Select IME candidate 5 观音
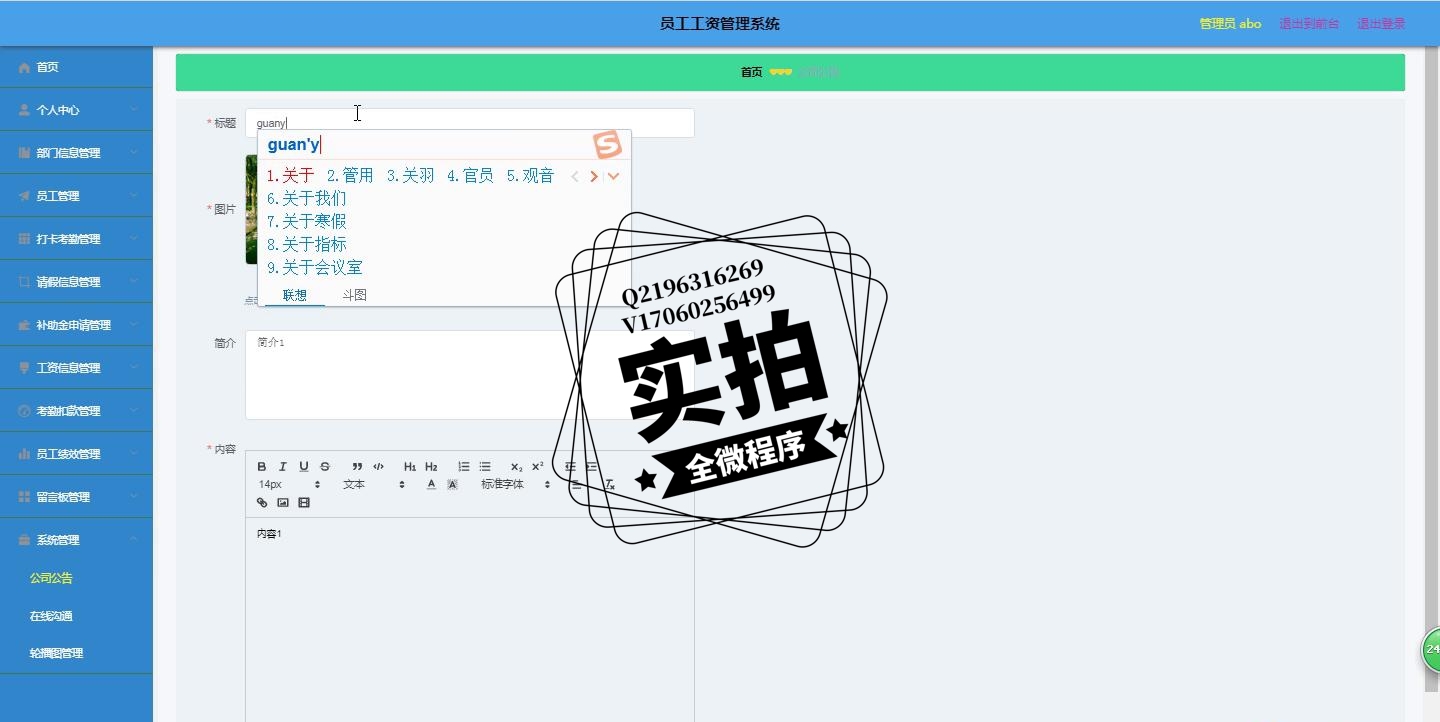This screenshot has width=1440, height=722. coord(530,176)
